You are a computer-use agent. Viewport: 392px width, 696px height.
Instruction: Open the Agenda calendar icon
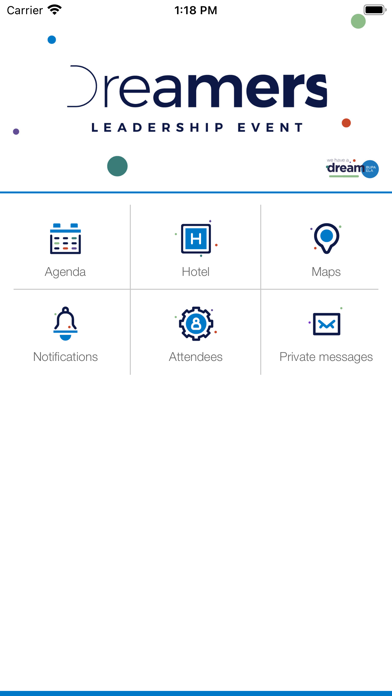point(65,238)
